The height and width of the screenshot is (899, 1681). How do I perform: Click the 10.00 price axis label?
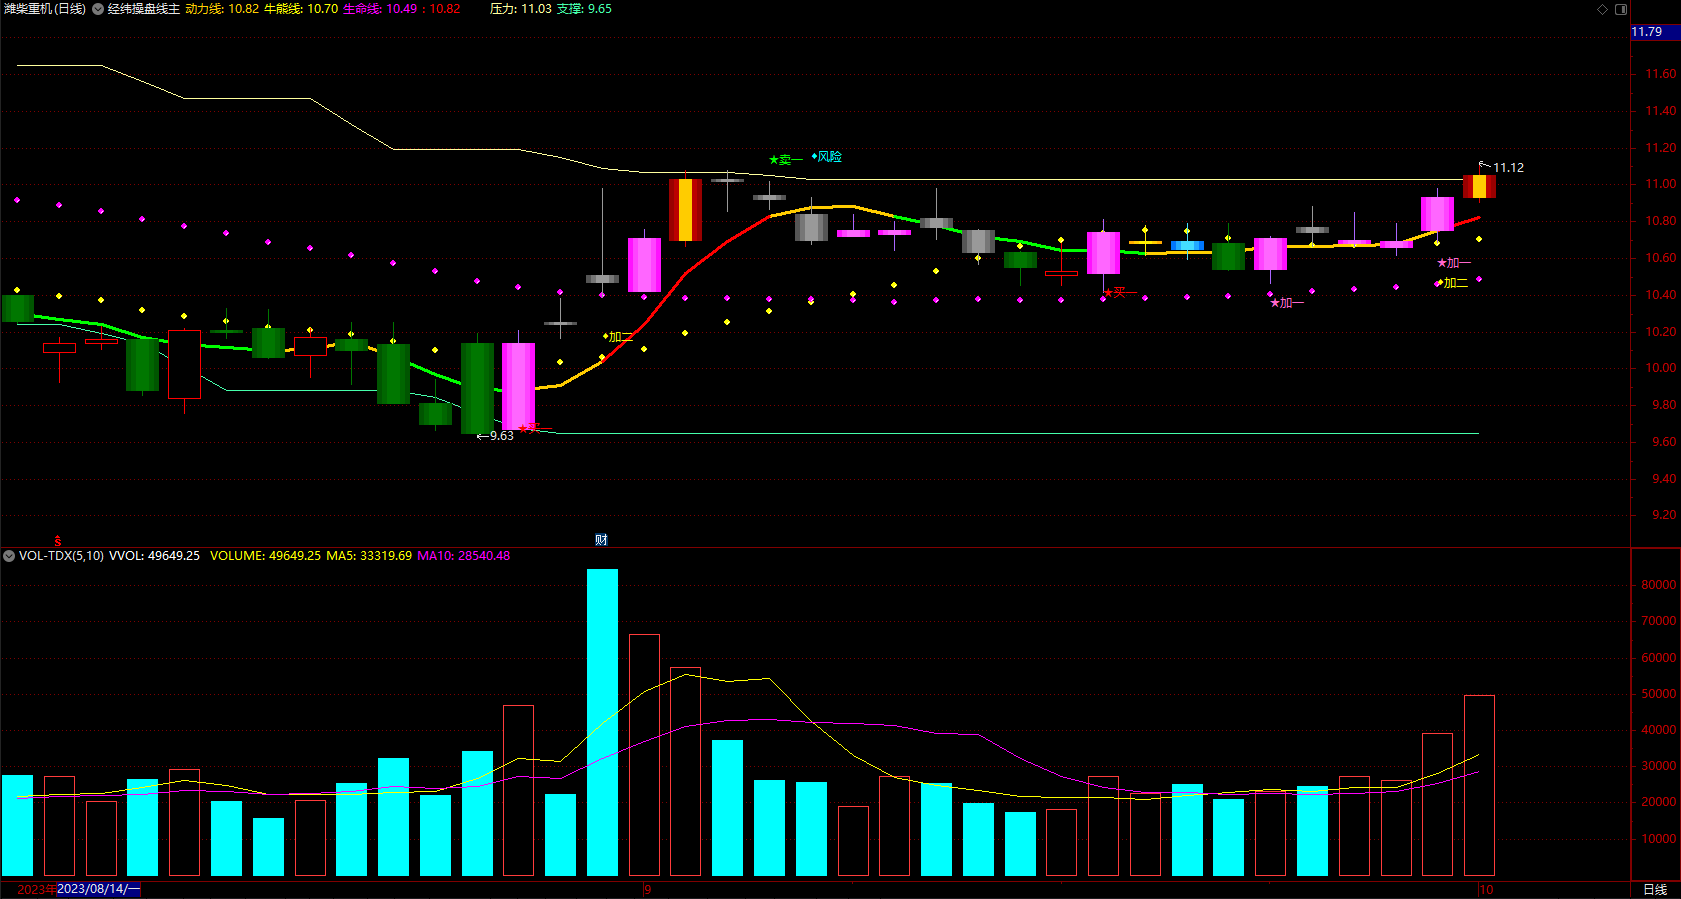(x=1661, y=368)
